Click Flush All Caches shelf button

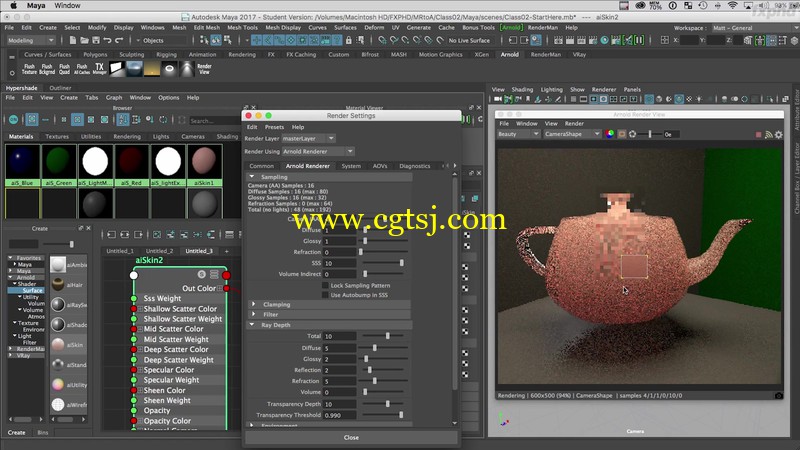[x=82, y=69]
